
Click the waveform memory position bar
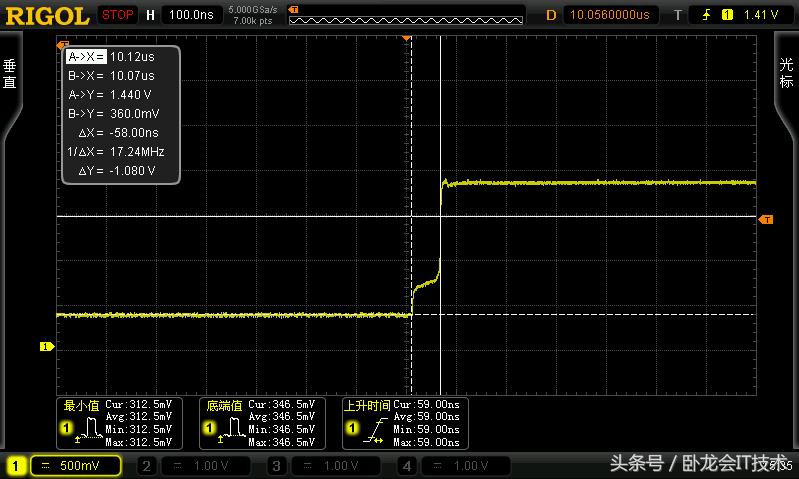tap(405, 16)
